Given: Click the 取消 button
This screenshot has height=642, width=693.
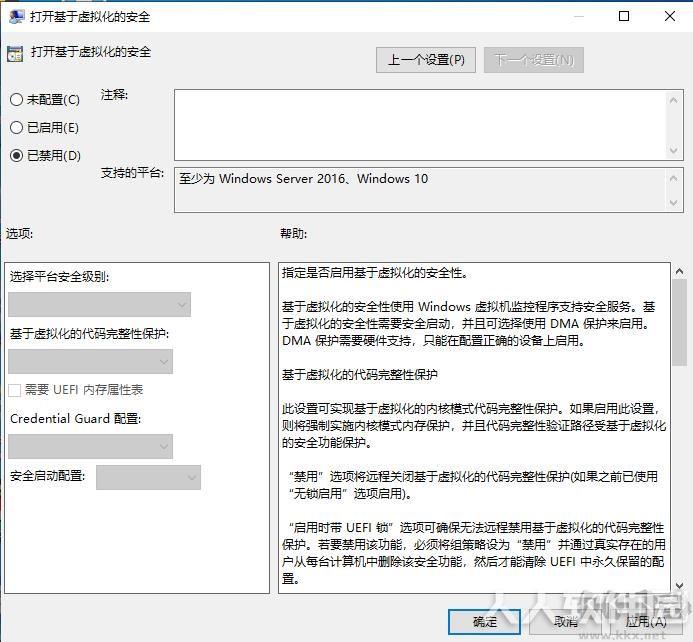Looking at the screenshot, I should [565, 622].
